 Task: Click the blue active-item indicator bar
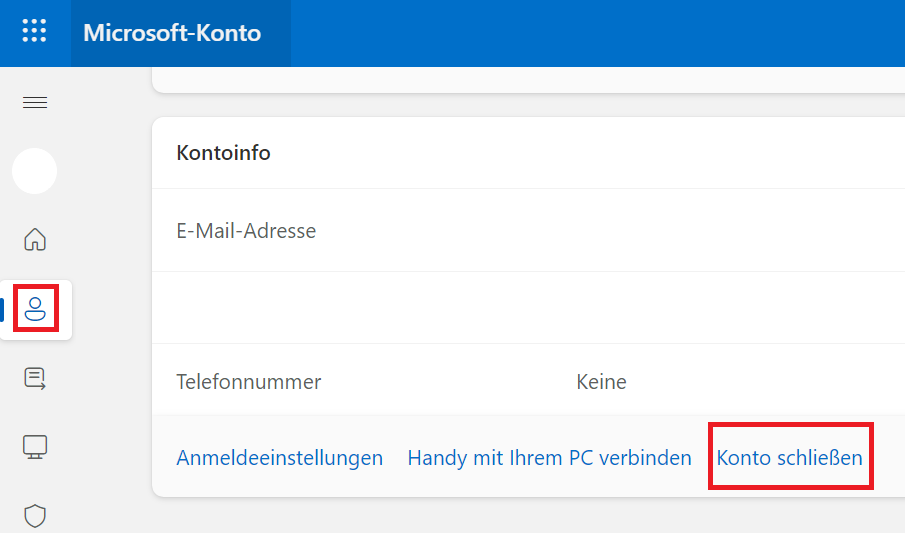click(x=2, y=310)
